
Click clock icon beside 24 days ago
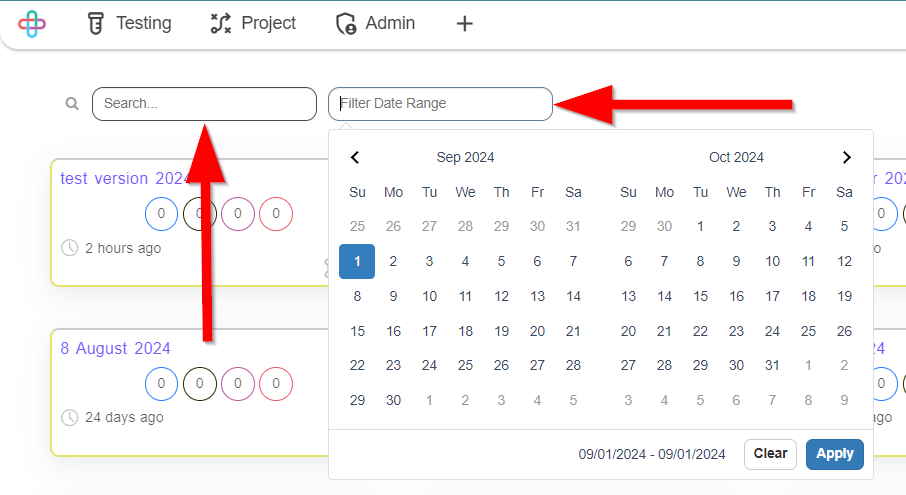pos(69,417)
